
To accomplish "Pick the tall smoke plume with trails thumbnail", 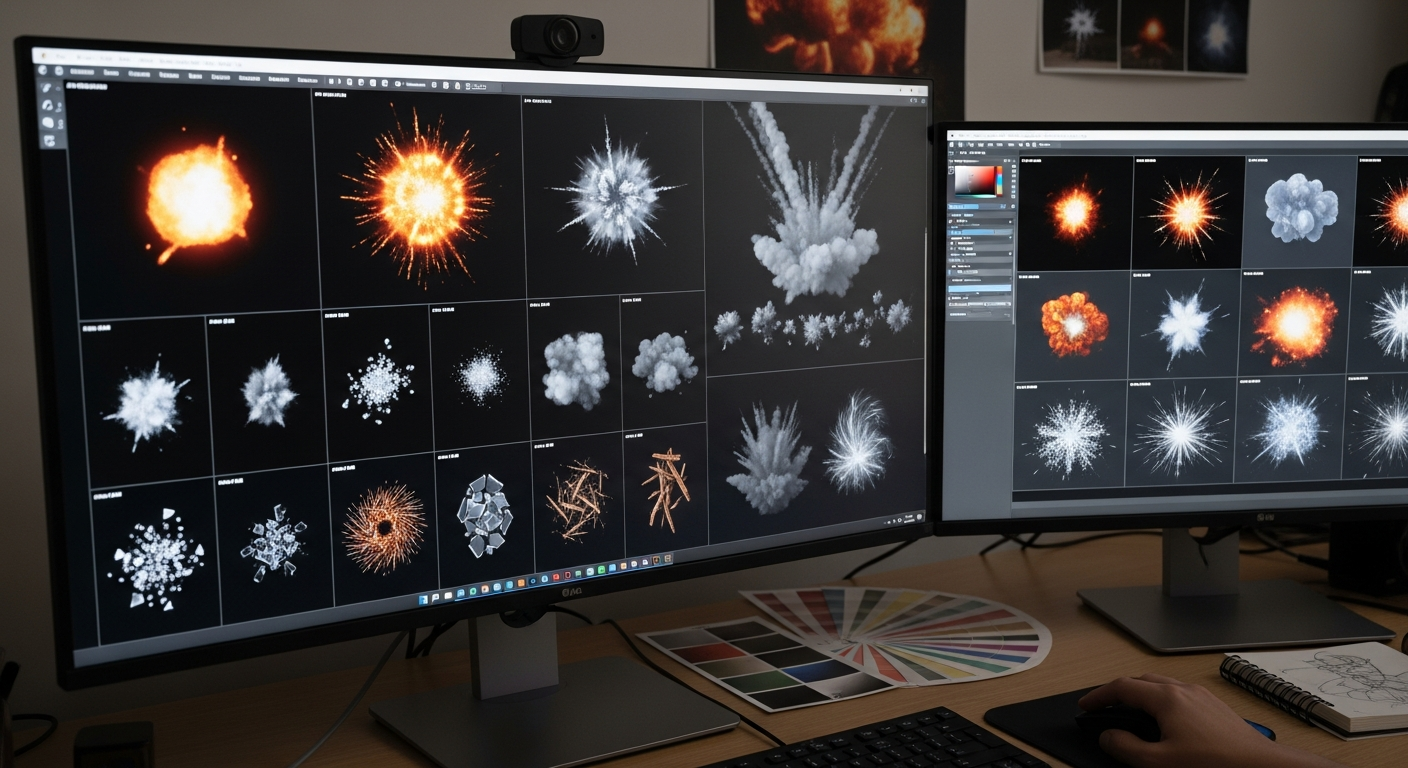I will (x=815, y=202).
